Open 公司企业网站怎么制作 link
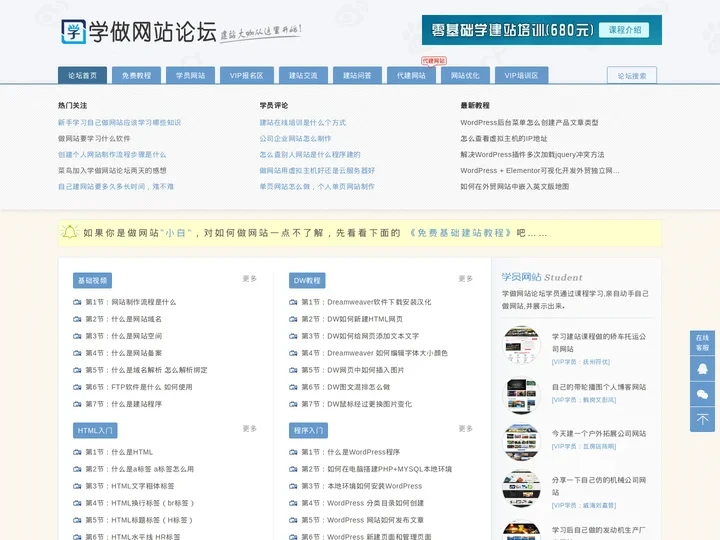The height and width of the screenshot is (540, 720). pyautogui.click(x=295, y=139)
